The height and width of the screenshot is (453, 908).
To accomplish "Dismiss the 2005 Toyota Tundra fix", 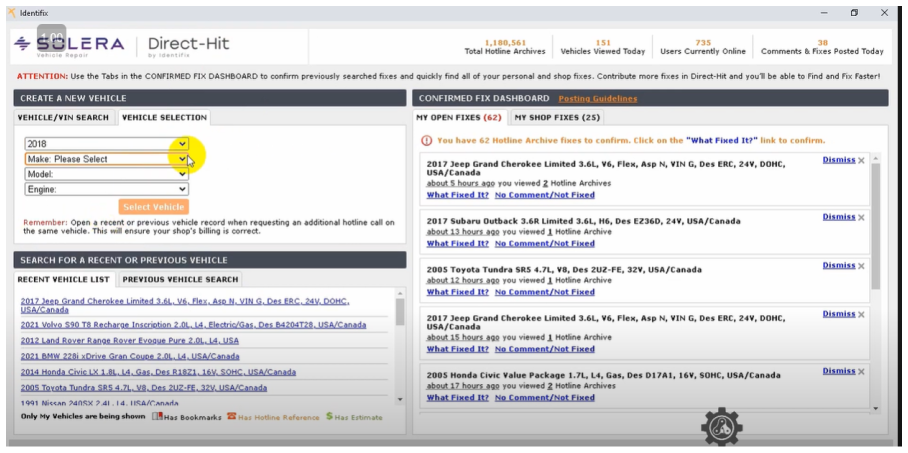I will tap(839, 265).
